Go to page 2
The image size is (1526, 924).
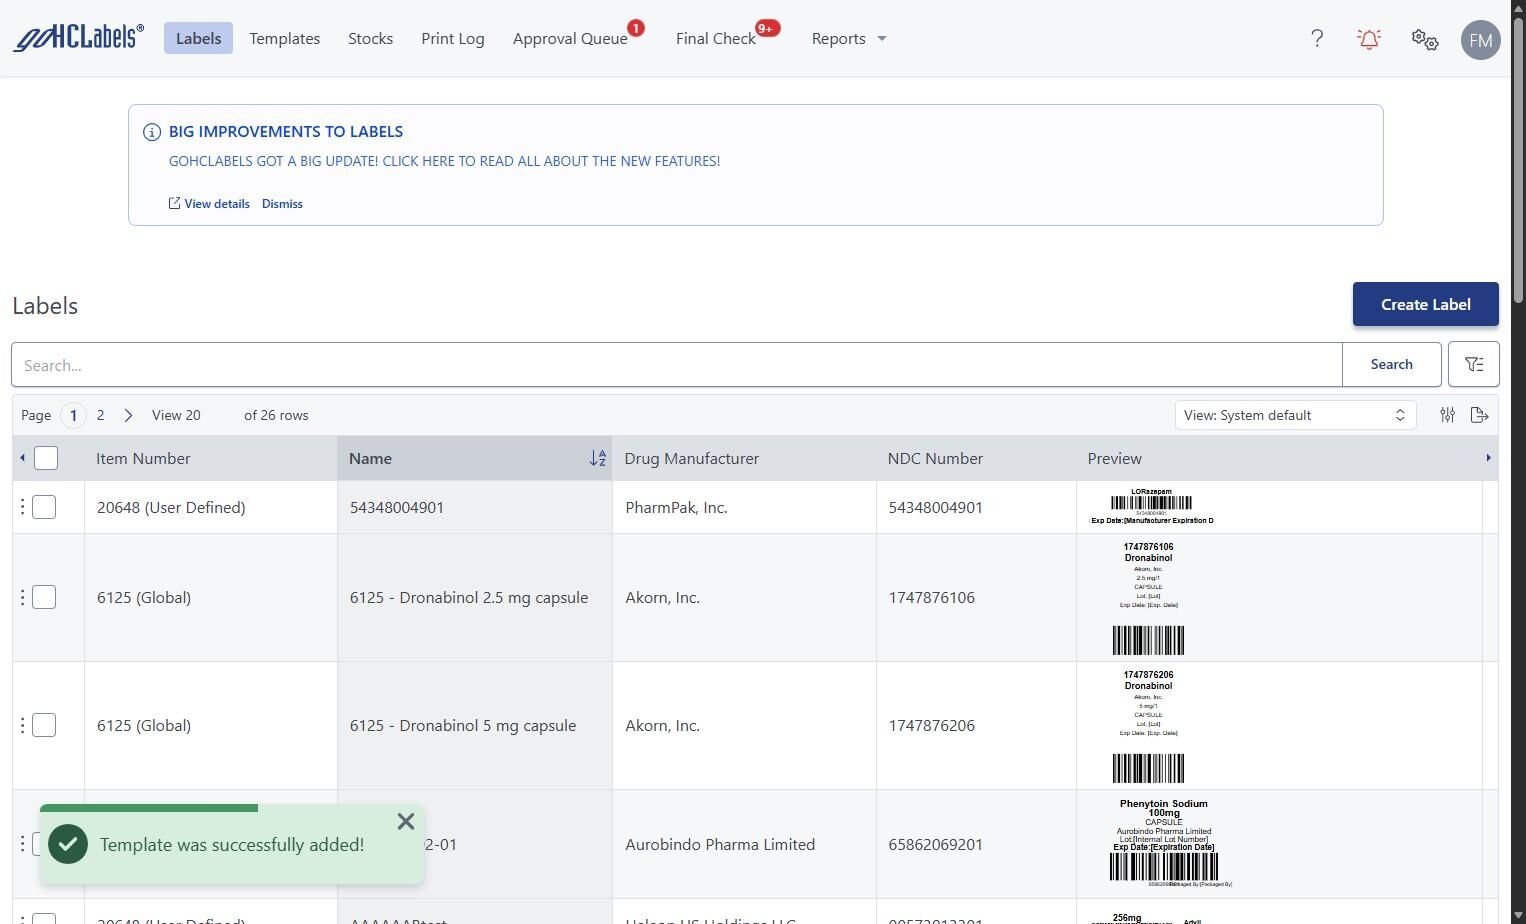(x=100, y=415)
